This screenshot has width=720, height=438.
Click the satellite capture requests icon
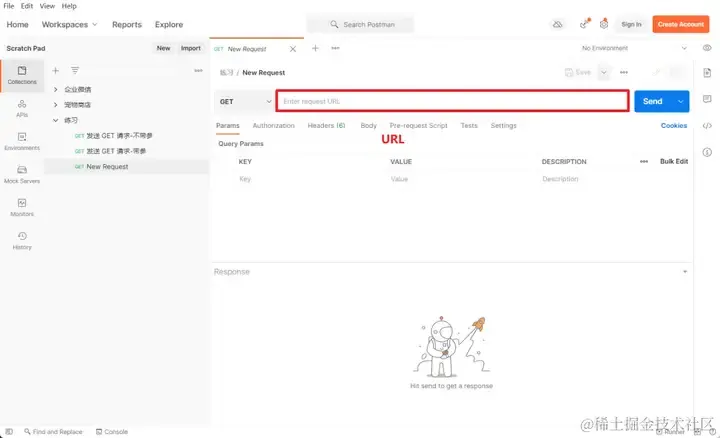coord(584,24)
